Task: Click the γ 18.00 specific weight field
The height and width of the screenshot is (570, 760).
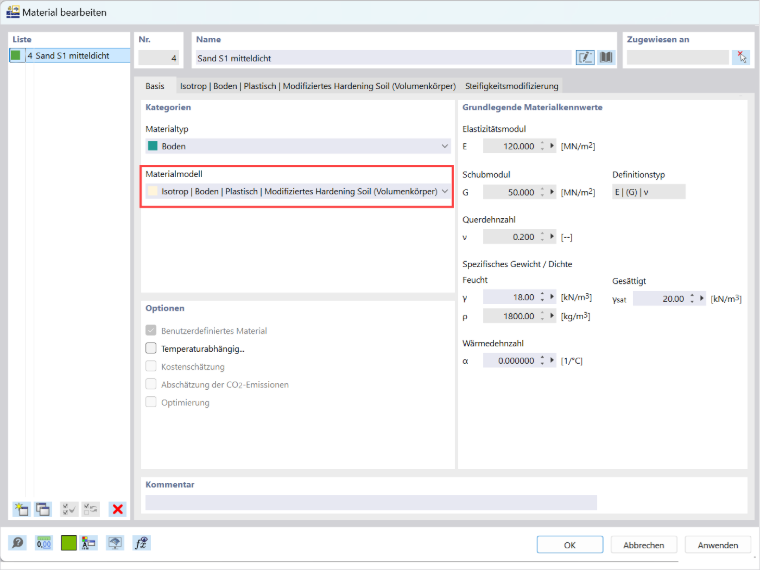Action: pyautogui.click(x=510, y=297)
